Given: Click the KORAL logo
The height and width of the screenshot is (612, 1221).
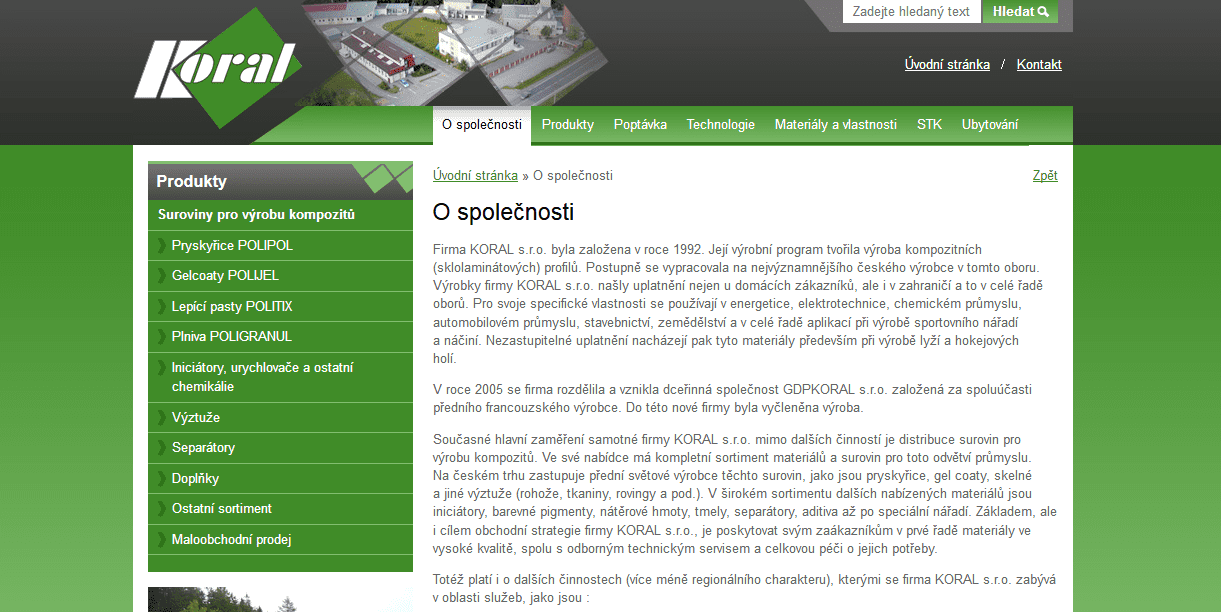Looking at the screenshot, I should point(218,69).
